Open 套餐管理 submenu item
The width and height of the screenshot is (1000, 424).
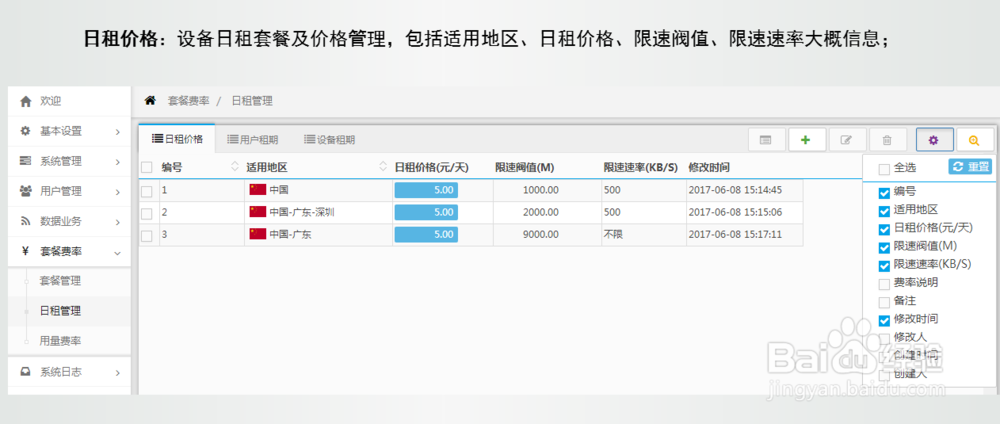(61, 281)
